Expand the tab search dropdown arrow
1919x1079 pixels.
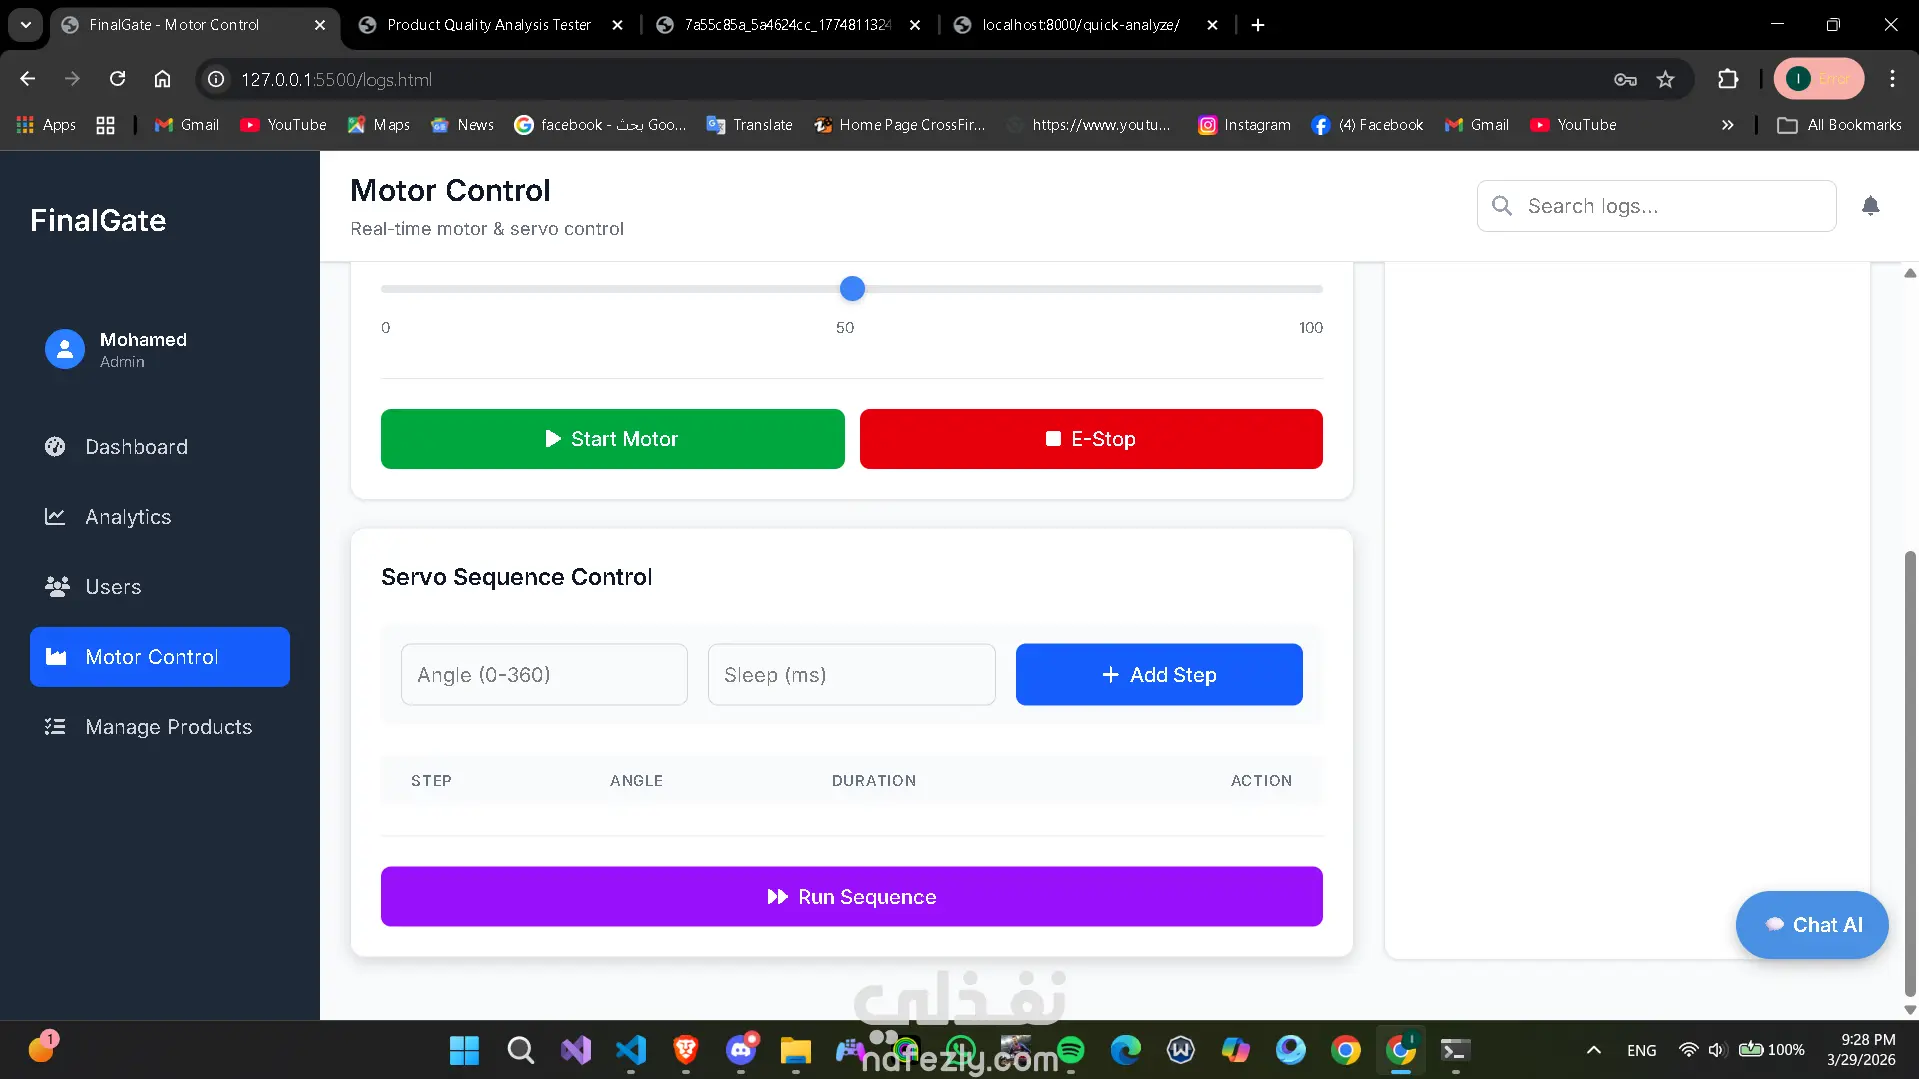[x=26, y=25]
